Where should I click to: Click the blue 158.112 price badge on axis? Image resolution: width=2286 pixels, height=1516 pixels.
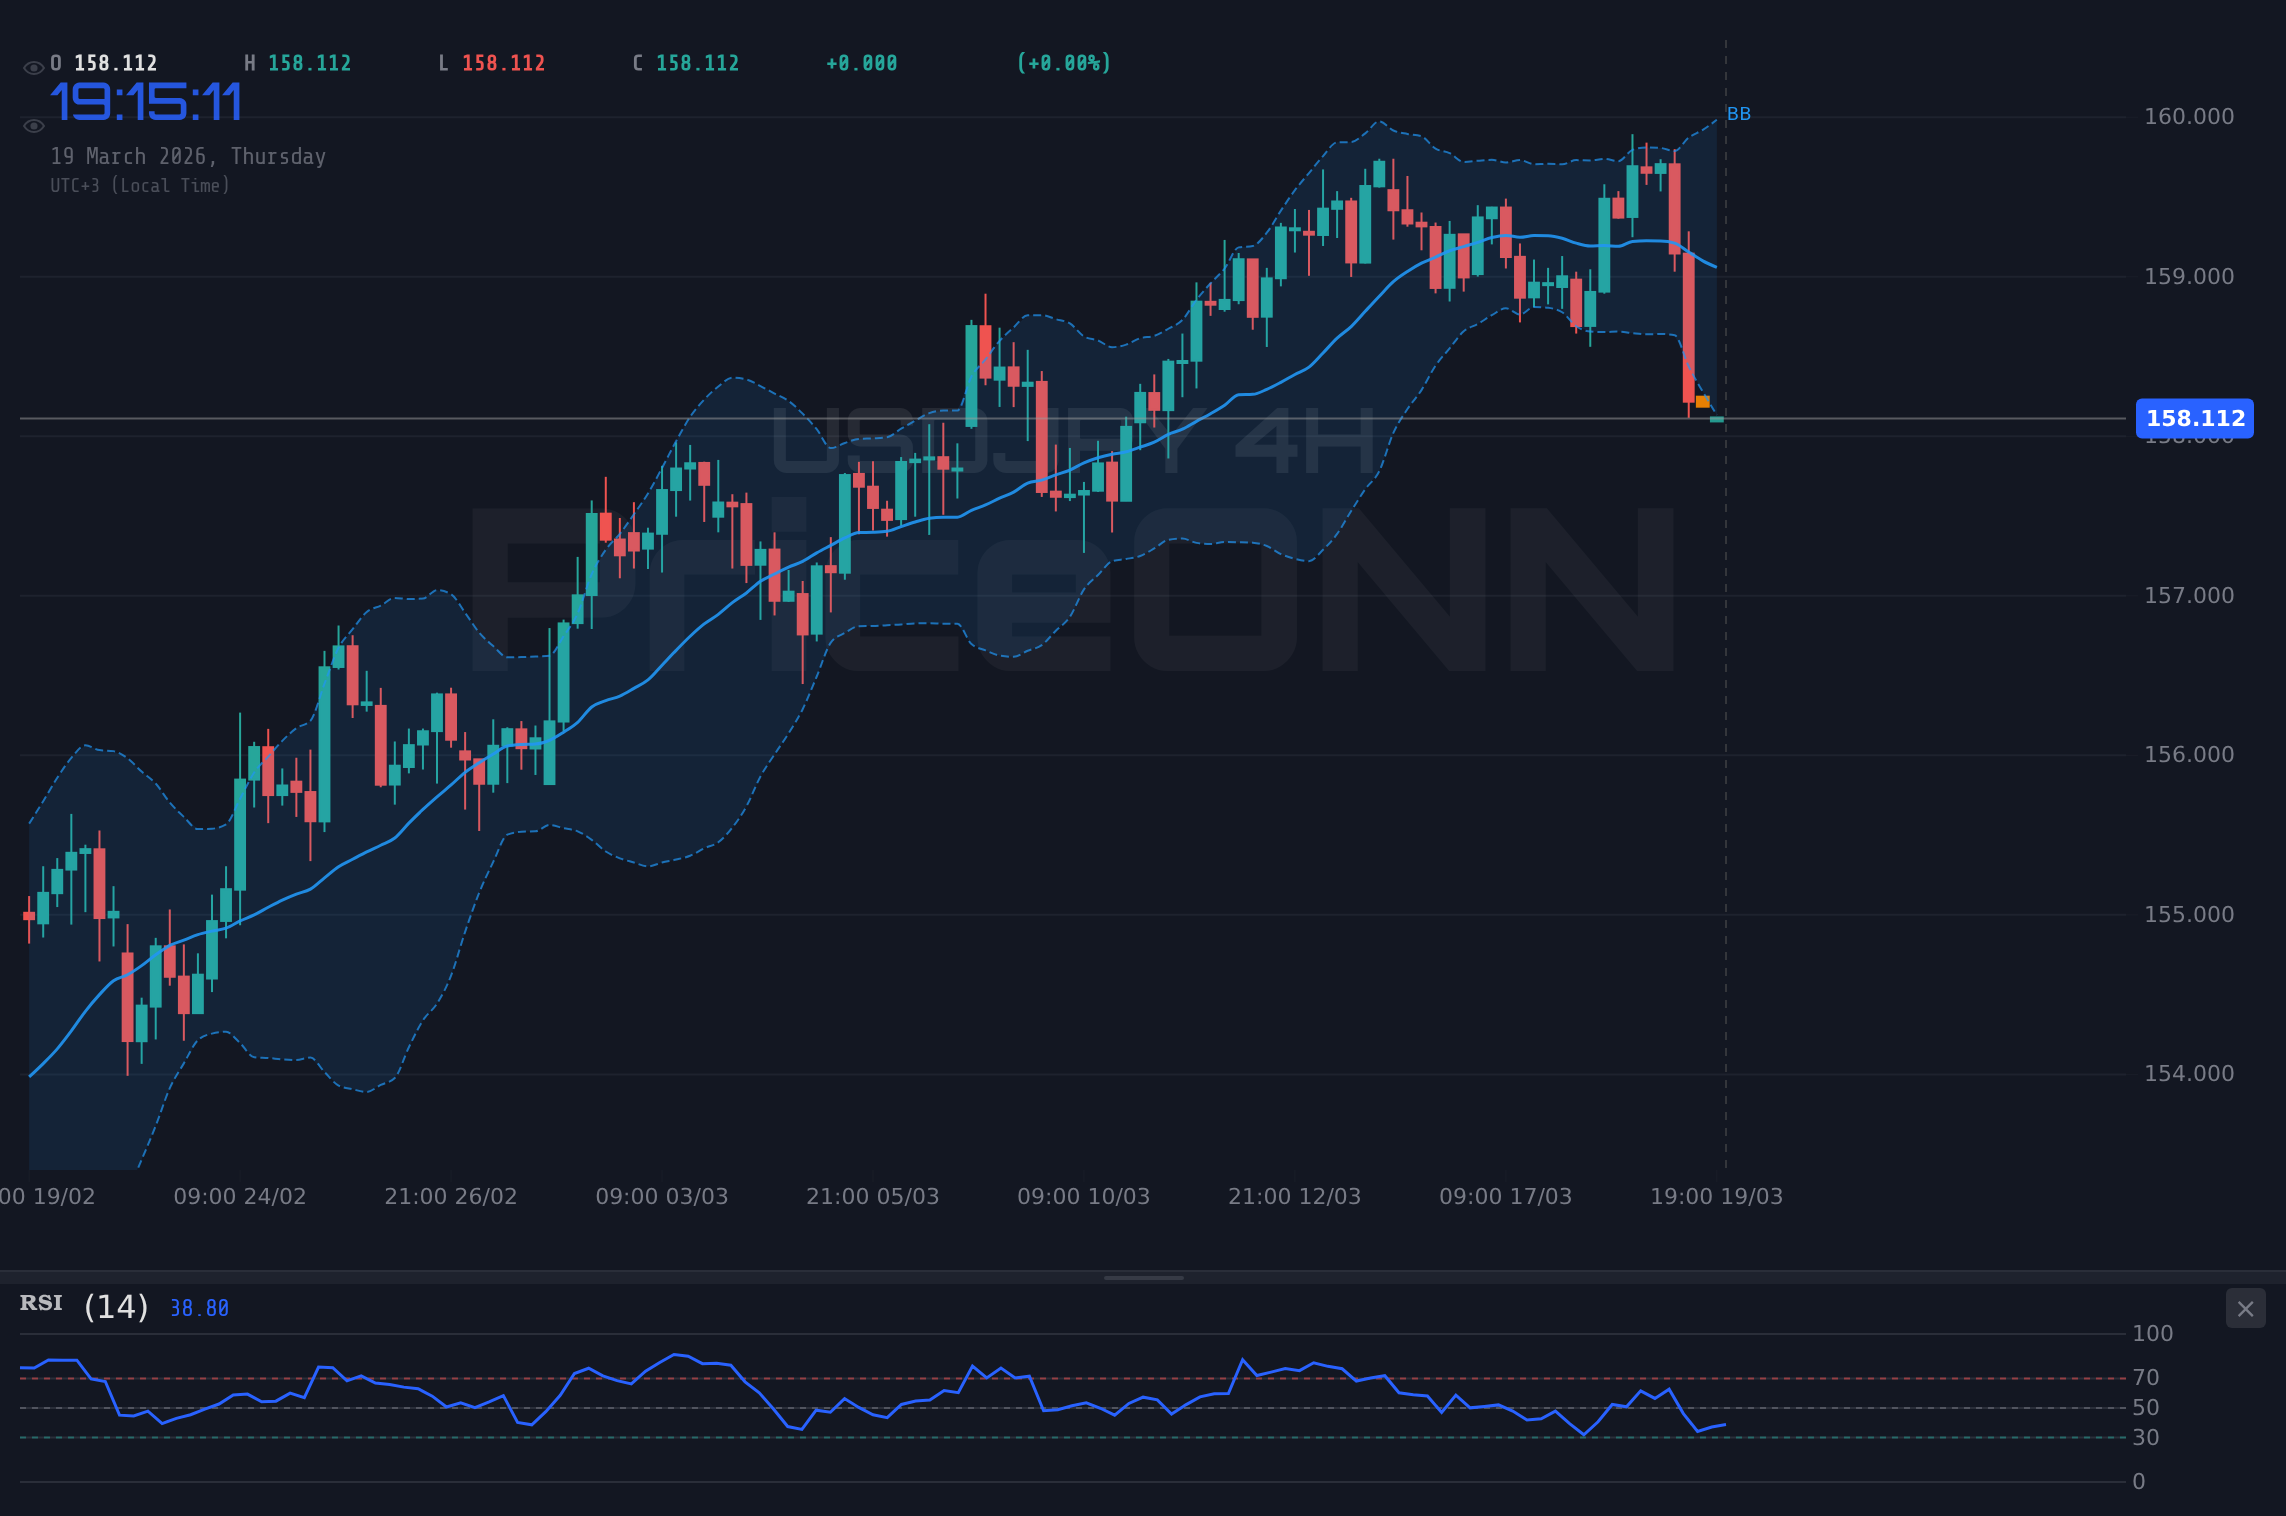2194,419
